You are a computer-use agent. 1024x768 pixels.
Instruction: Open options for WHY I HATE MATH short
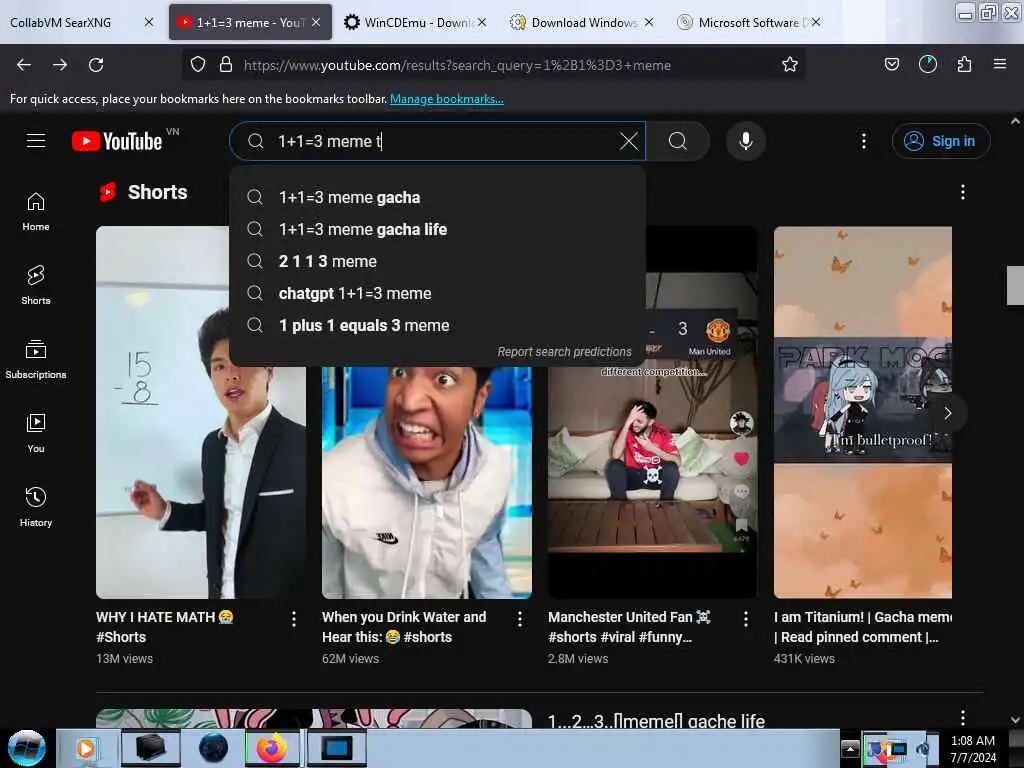tap(294, 619)
